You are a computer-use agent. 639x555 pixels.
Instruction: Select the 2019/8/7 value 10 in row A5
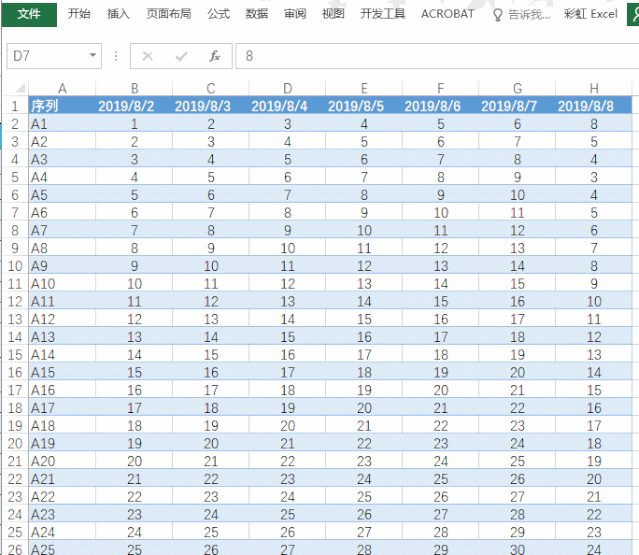(517, 195)
